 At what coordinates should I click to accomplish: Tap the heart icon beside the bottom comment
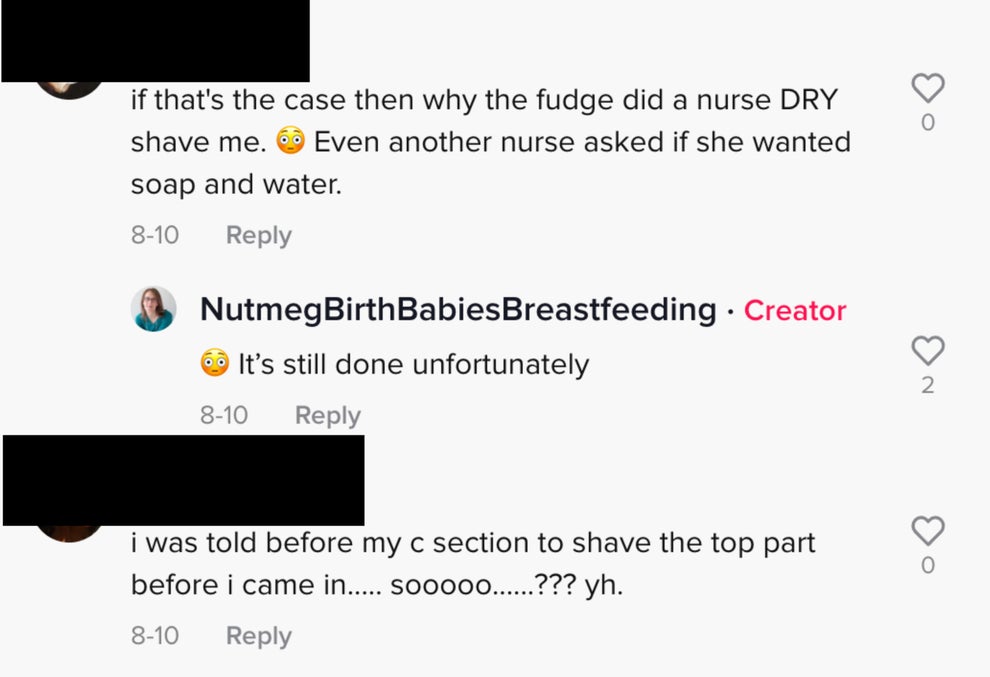click(927, 531)
